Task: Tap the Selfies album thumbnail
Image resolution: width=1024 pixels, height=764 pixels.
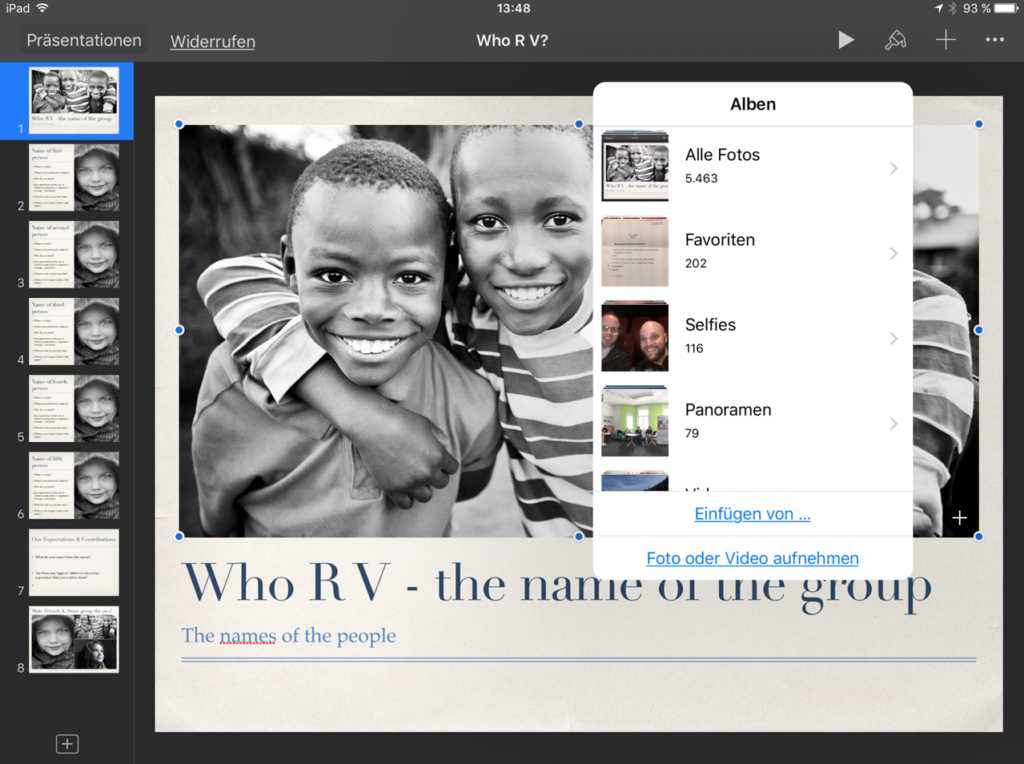Action: point(635,336)
